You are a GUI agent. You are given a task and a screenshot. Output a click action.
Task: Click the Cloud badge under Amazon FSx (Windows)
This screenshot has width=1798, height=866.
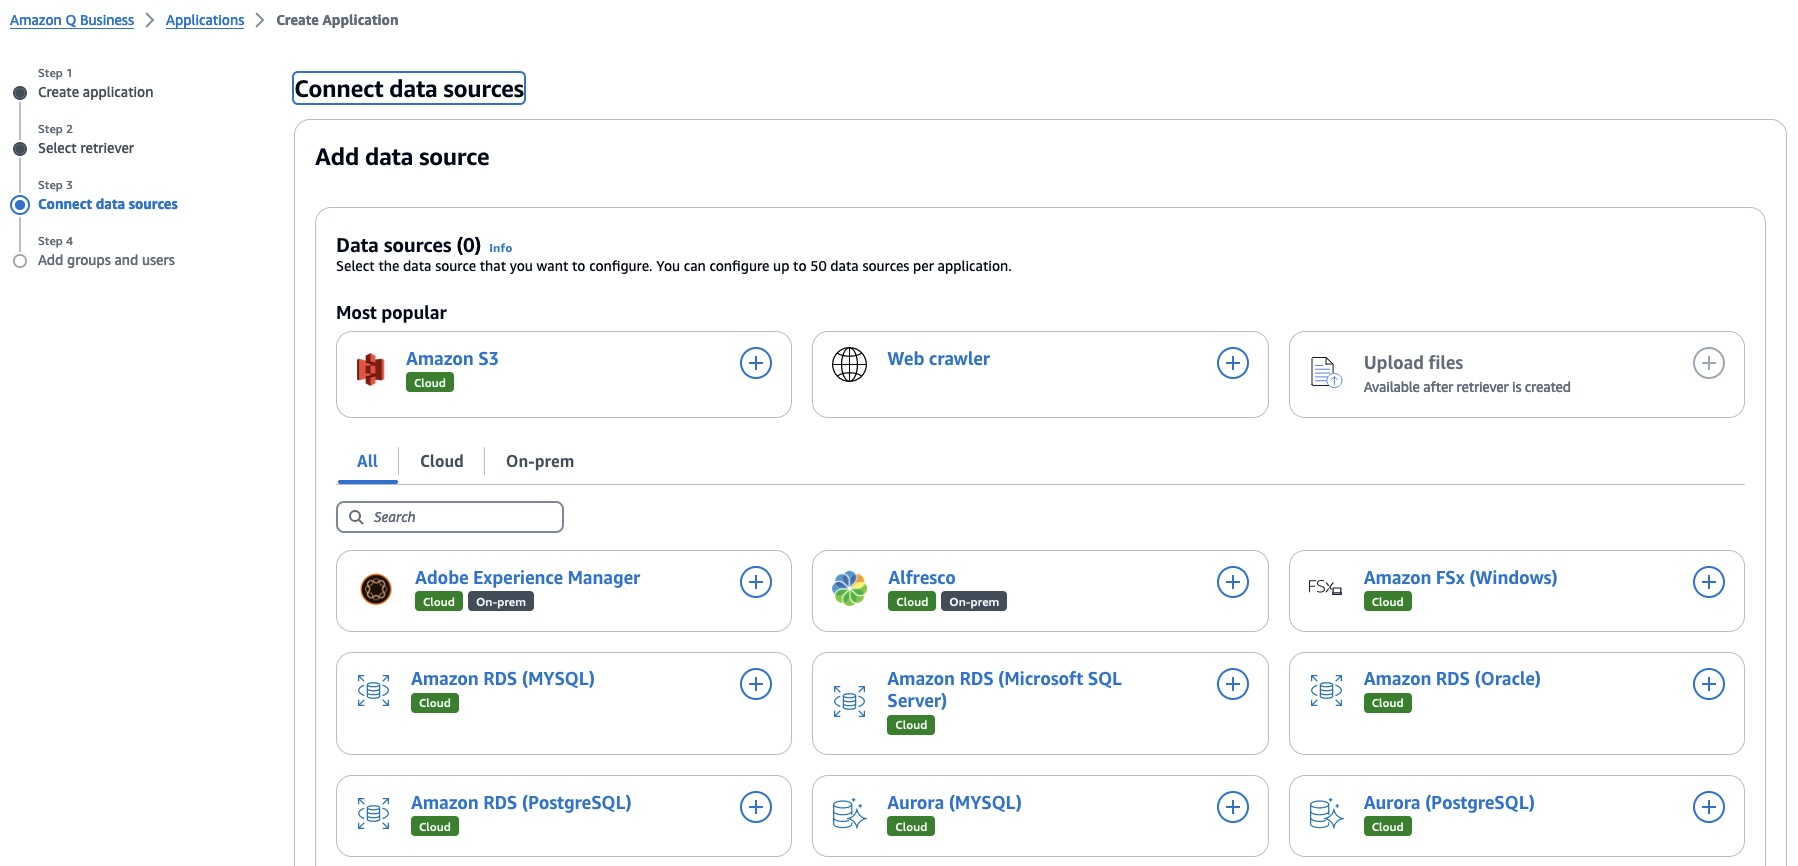click(x=1388, y=602)
